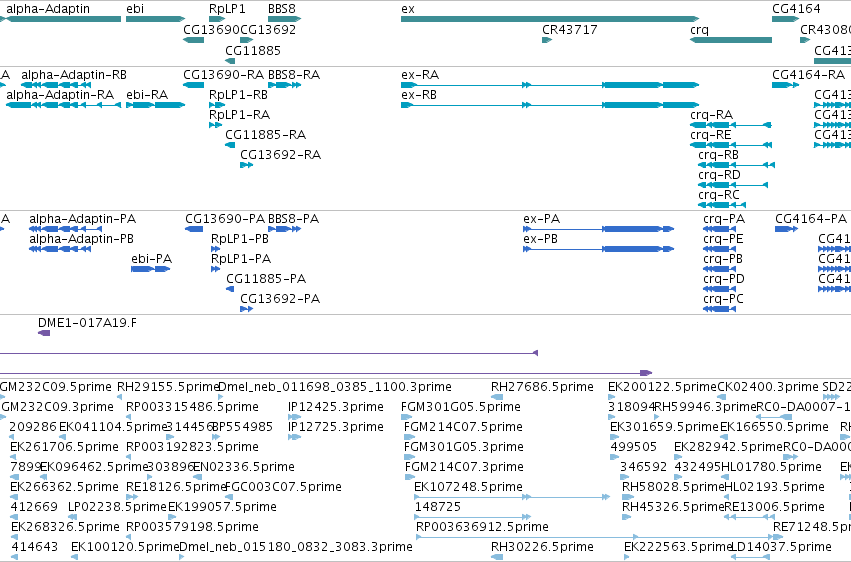Select the BBS8-RA transcript glyph
The image size is (851, 562).
284,85
